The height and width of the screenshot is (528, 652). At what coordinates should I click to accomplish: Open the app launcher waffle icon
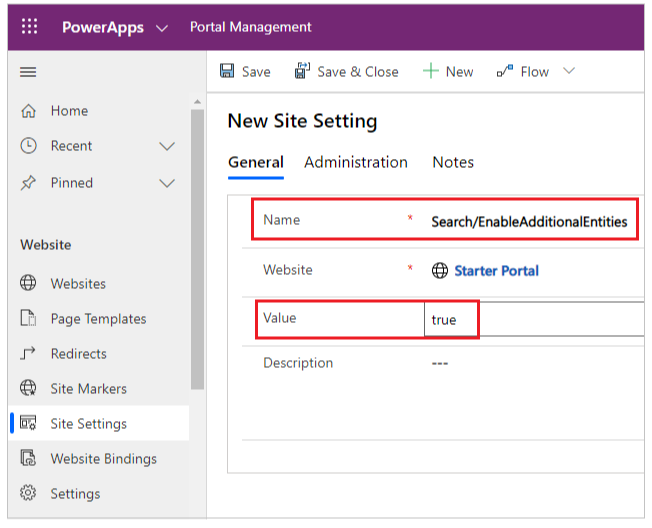[x=30, y=27]
